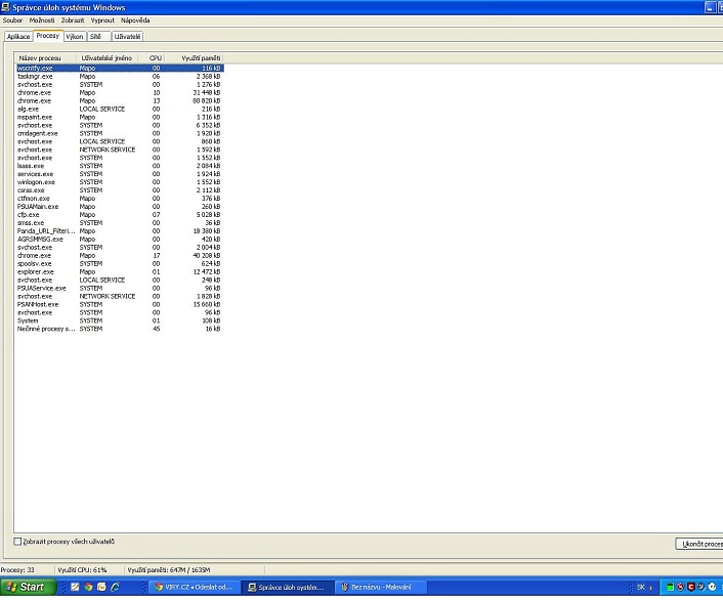Switch to the Výkon tab

75,36
